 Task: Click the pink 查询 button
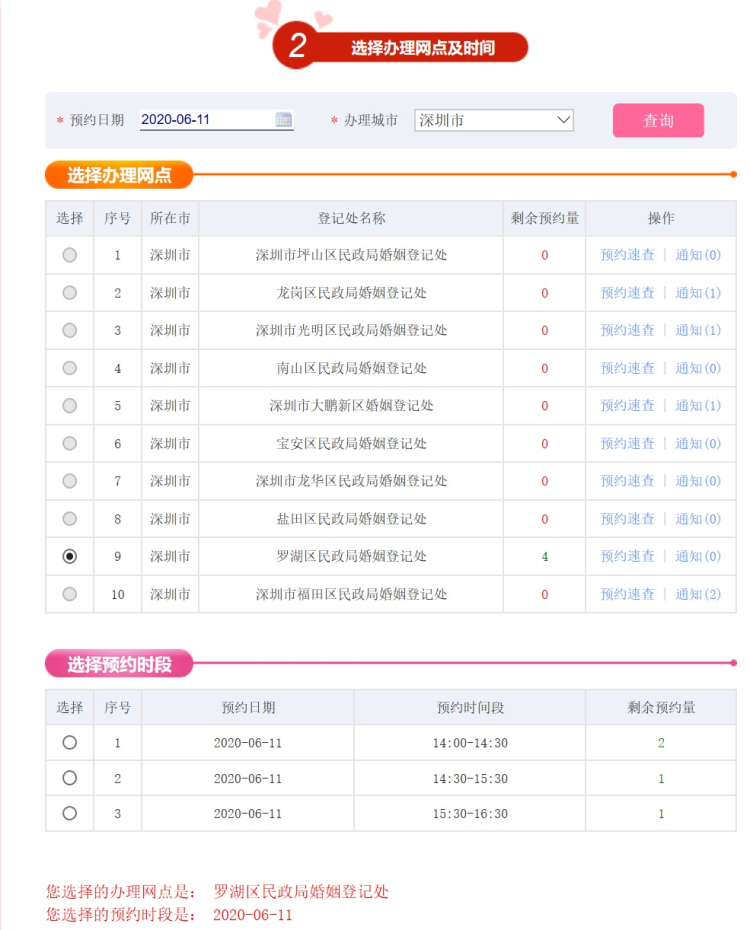pos(658,120)
